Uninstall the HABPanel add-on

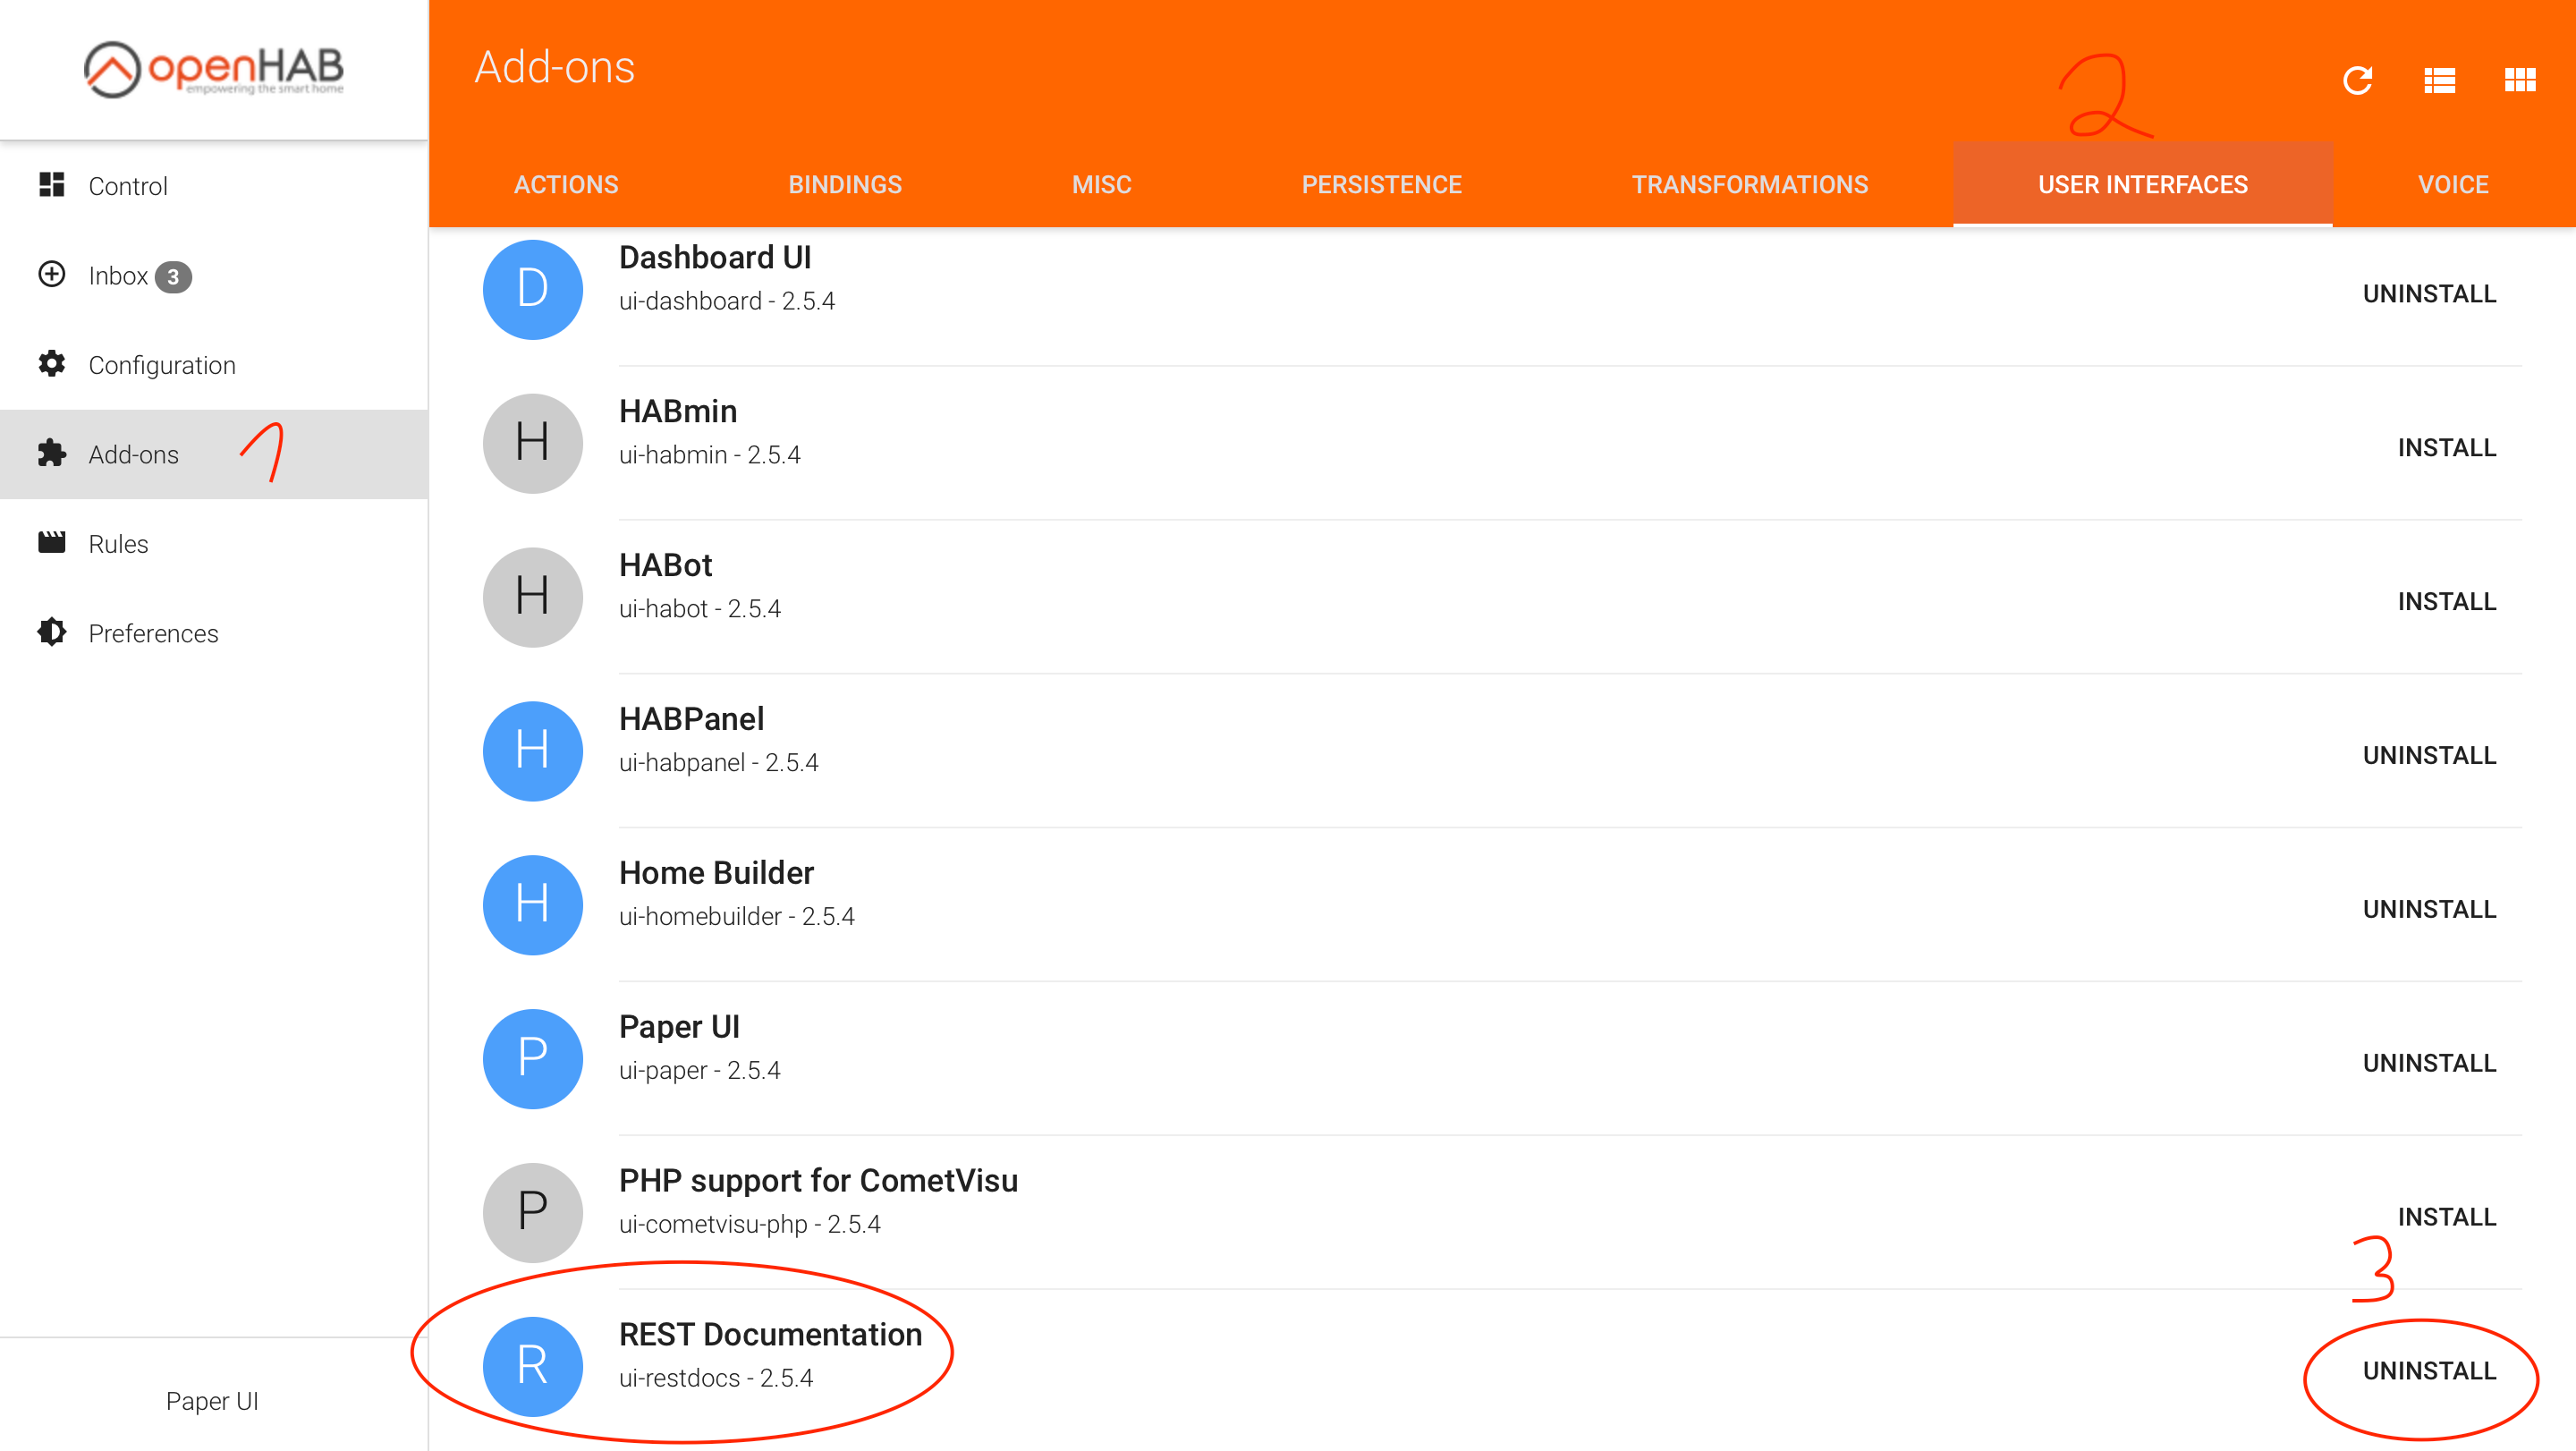pos(2429,756)
